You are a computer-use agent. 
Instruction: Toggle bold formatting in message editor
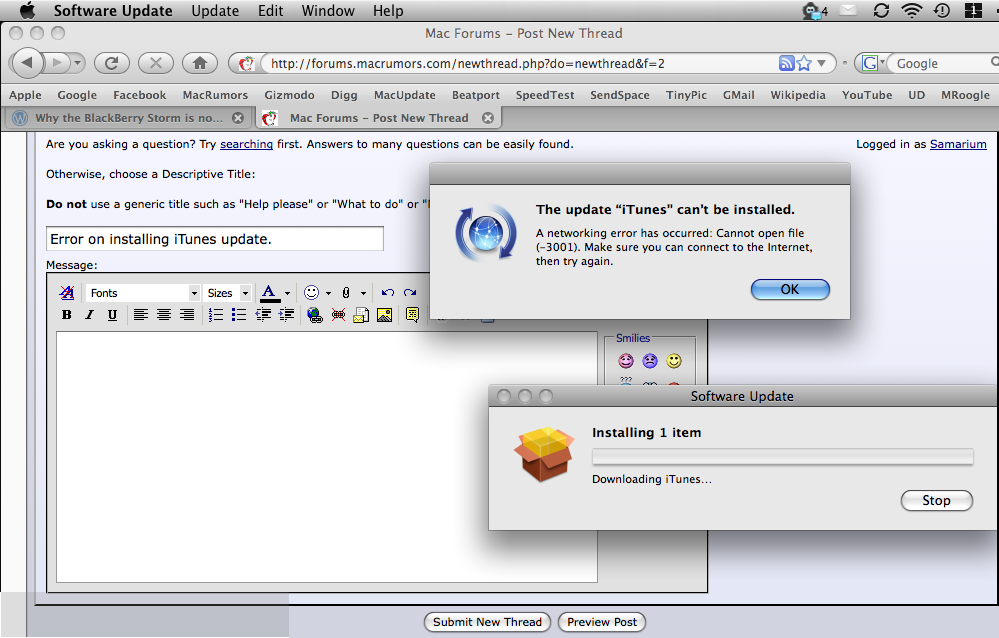point(66,315)
